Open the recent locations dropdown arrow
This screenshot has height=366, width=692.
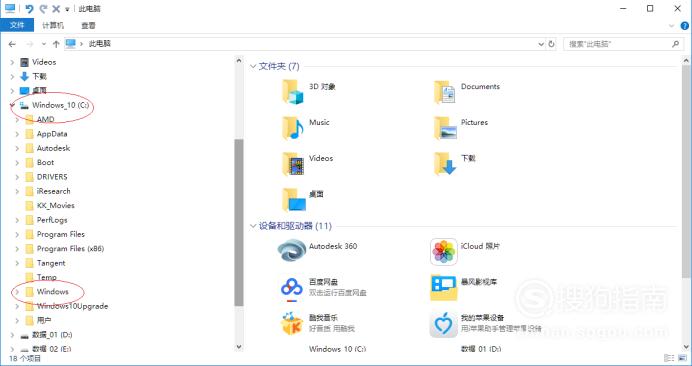click(x=43, y=44)
